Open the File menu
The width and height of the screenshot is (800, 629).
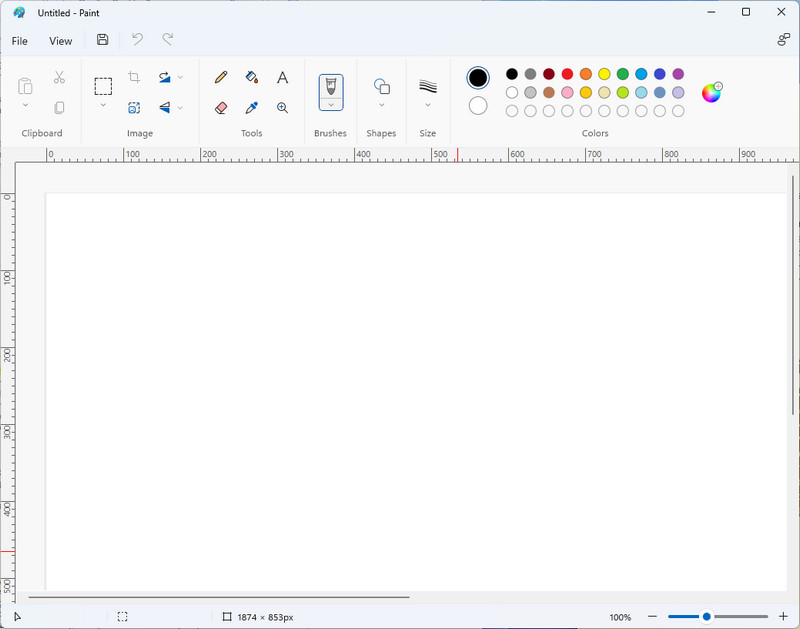coord(20,41)
